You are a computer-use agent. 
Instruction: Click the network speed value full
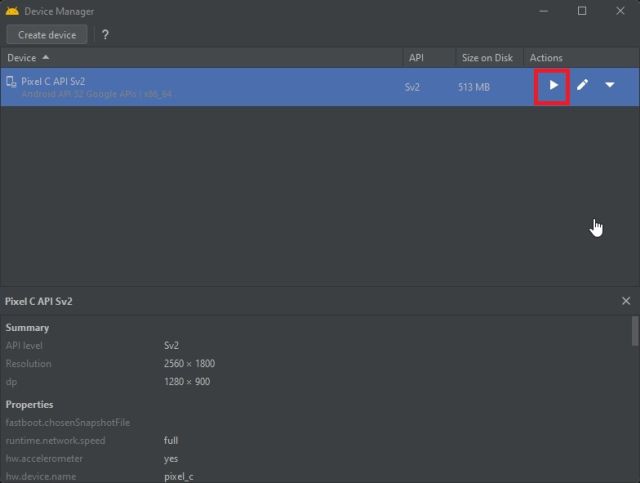click(x=171, y=441)
